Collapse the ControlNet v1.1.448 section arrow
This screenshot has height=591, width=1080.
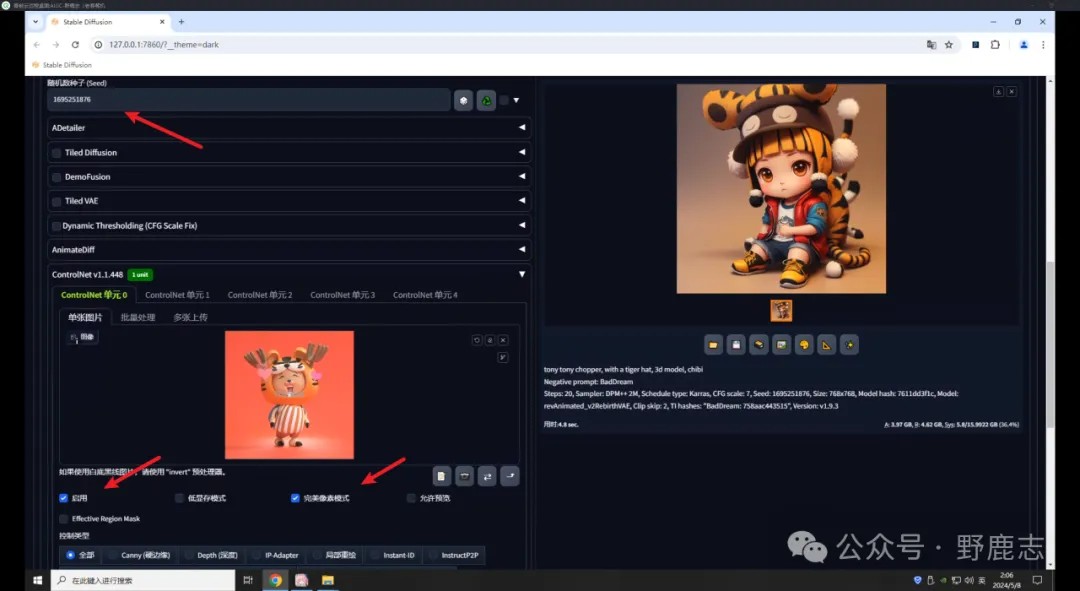[521, 274]
